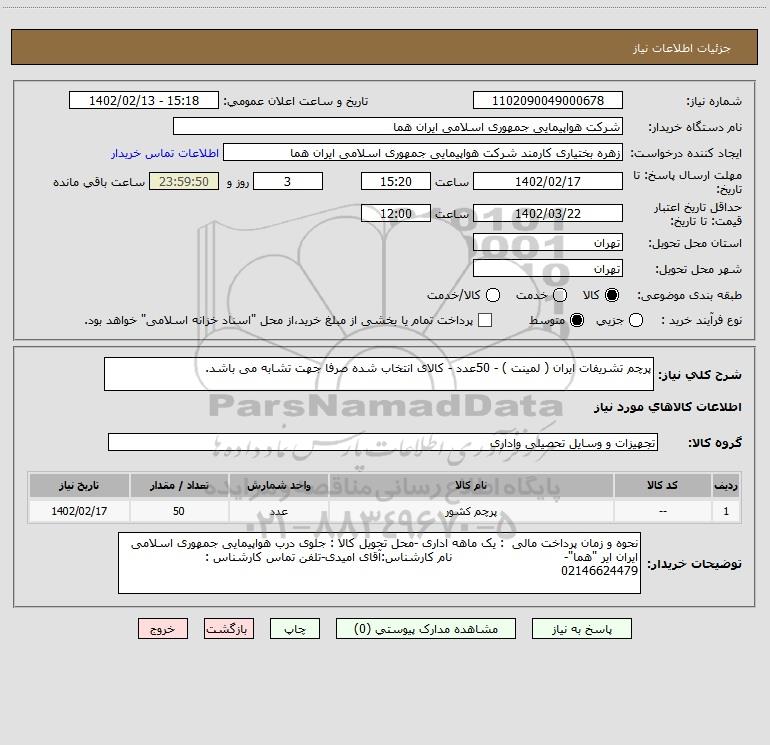
Task: Select the 'خدمت' radio option
Action: 559,295
